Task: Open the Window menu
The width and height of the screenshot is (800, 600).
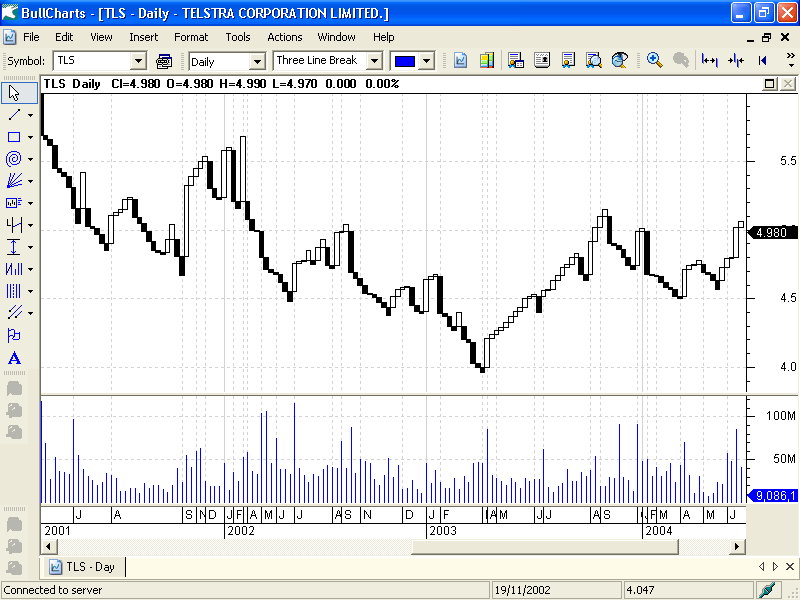Action: 336,37
